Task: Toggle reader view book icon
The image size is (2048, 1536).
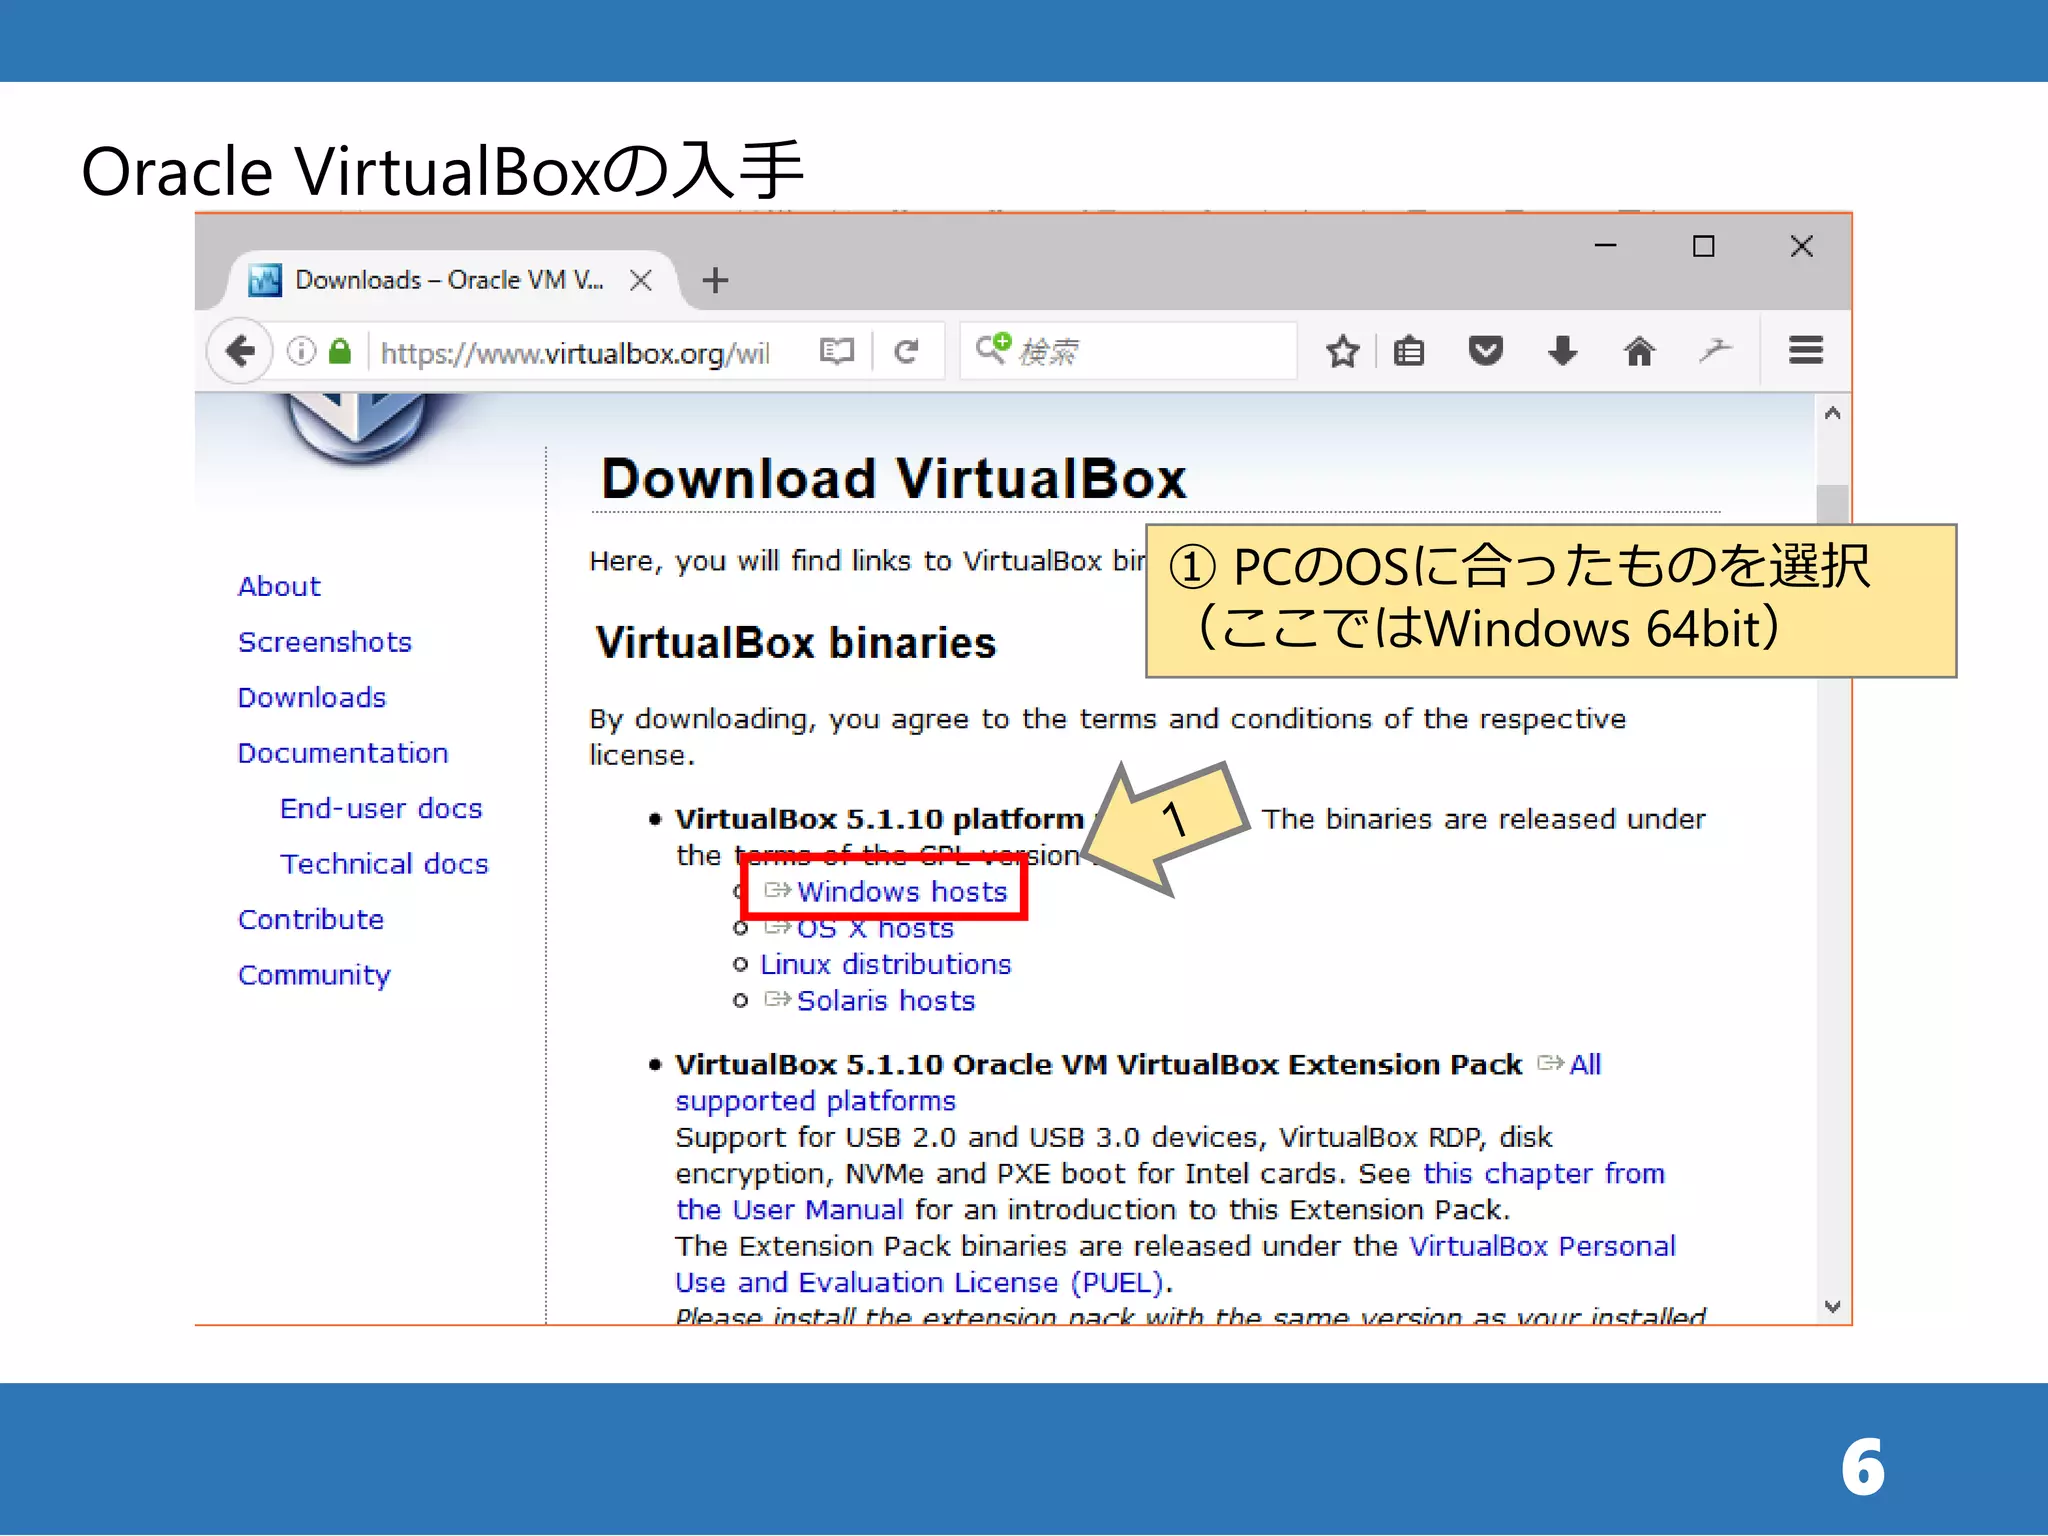Action: coord(836,351)
